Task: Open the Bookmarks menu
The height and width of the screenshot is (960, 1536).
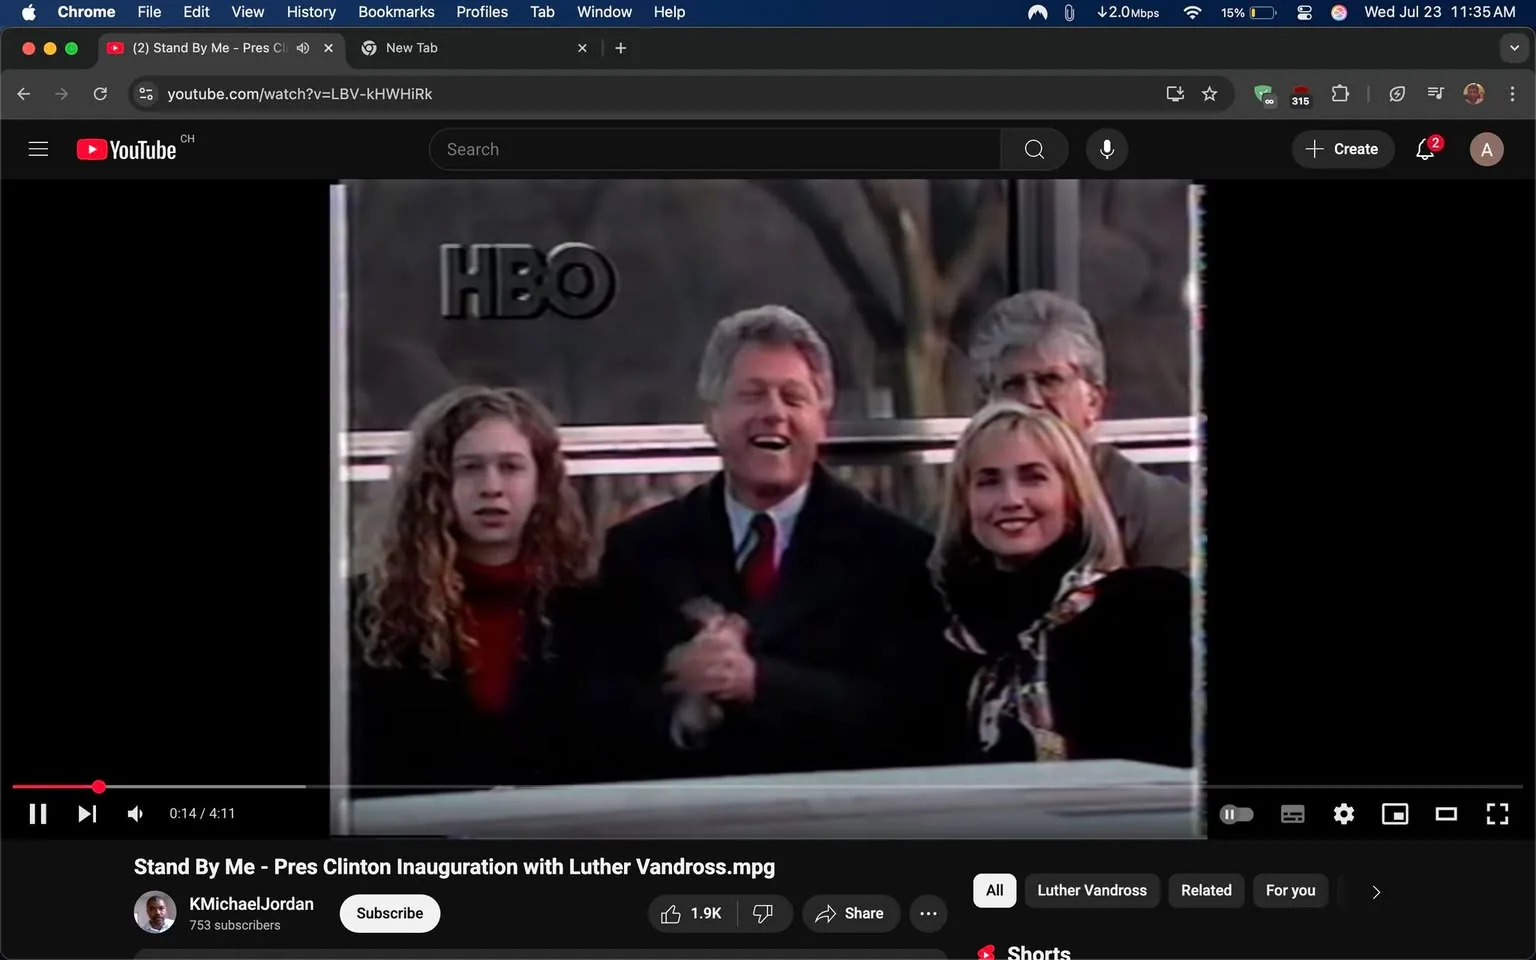Action: [396, 12]
